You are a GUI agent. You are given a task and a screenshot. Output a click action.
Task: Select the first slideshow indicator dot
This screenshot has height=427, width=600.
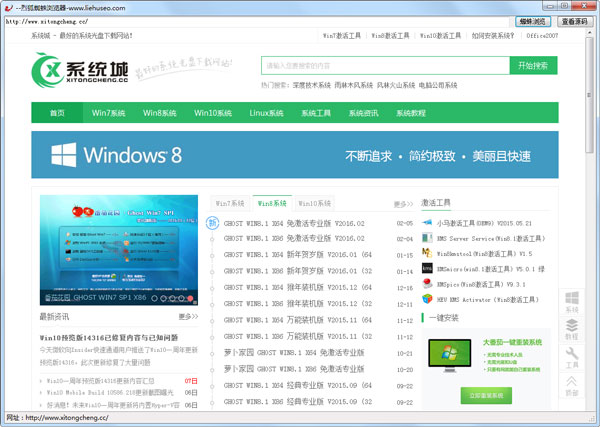(x=154, y=298)
